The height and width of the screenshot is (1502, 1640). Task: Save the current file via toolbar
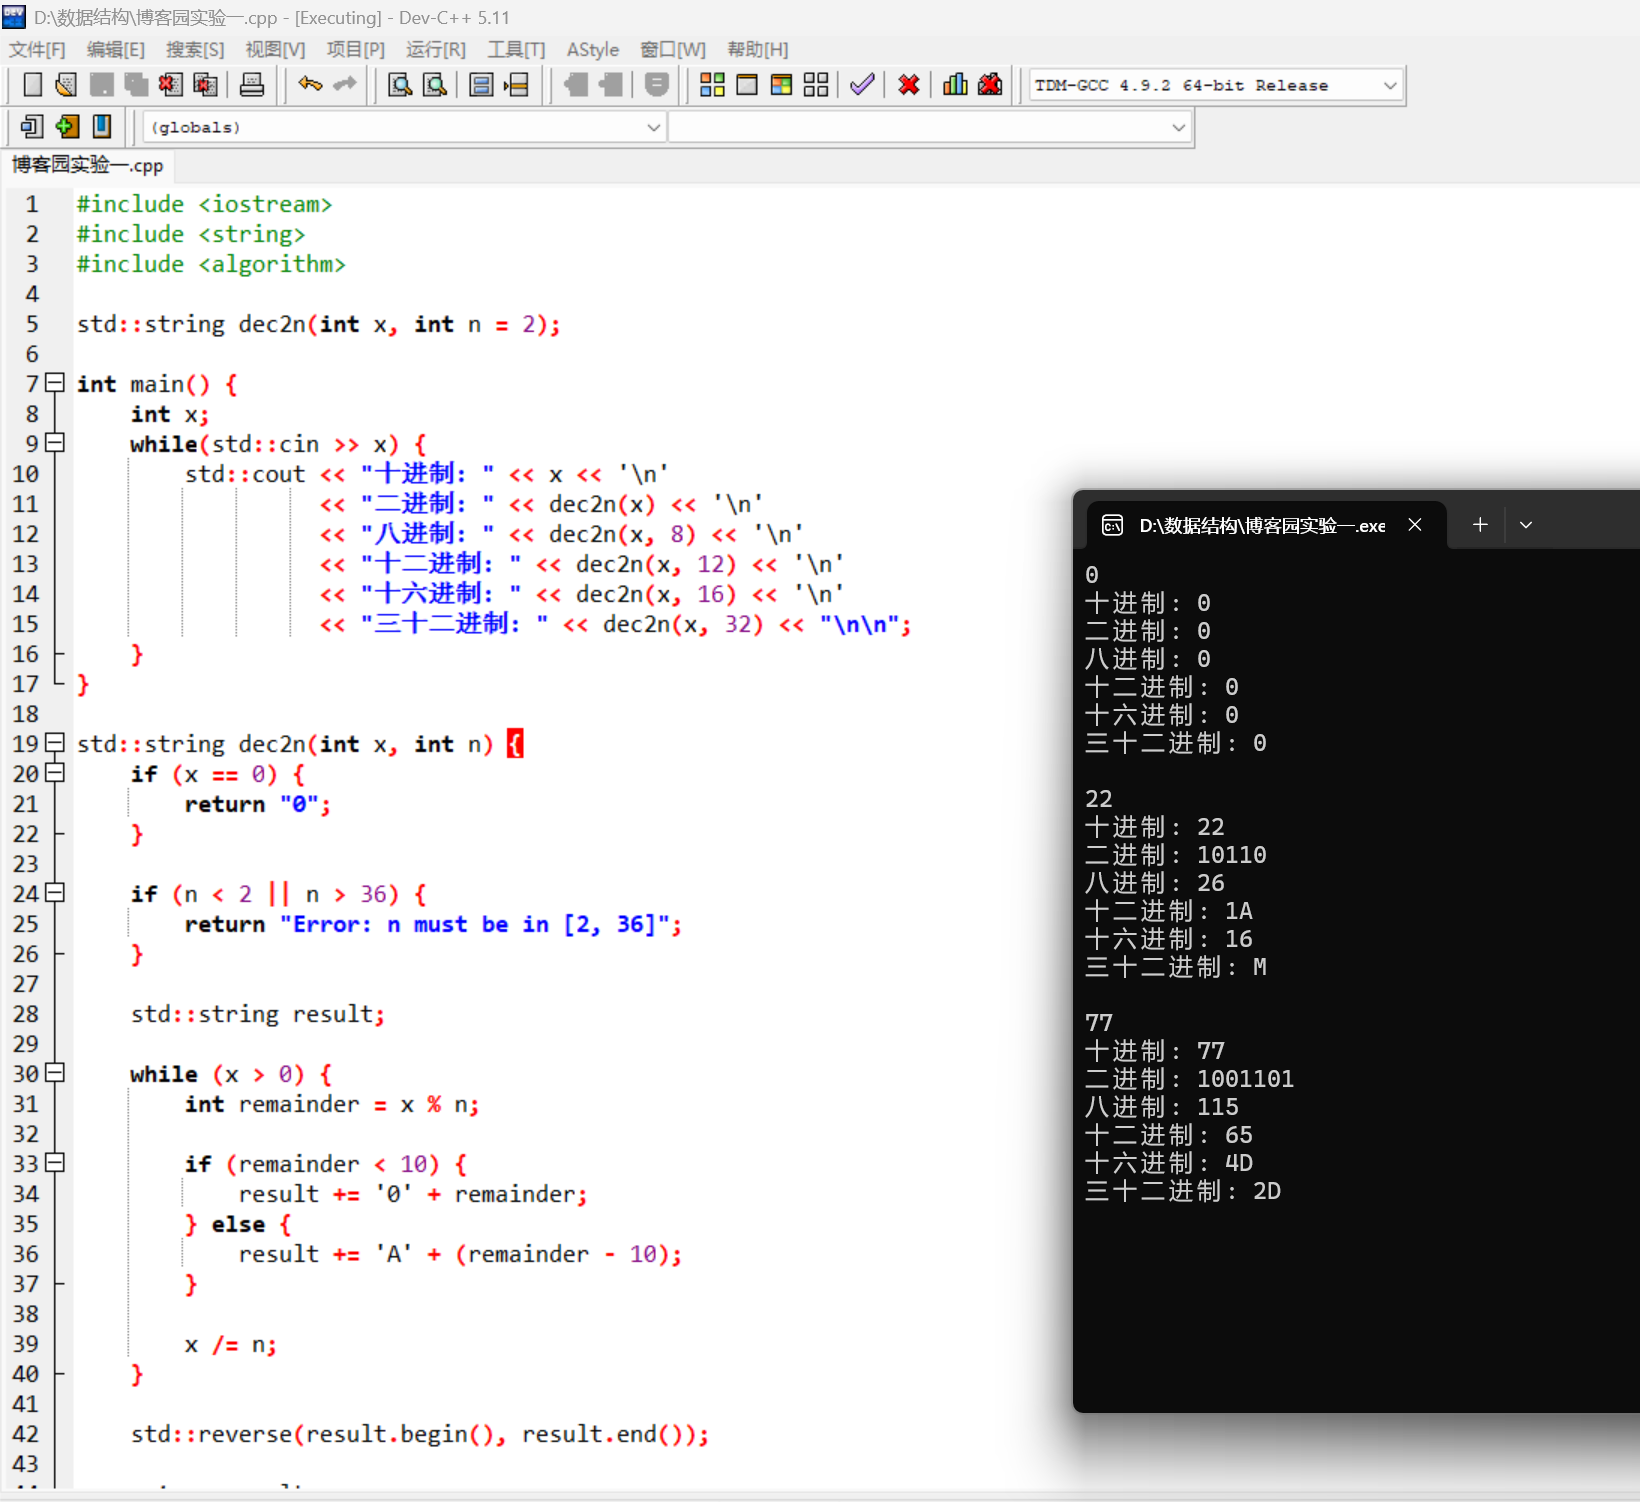101,85
